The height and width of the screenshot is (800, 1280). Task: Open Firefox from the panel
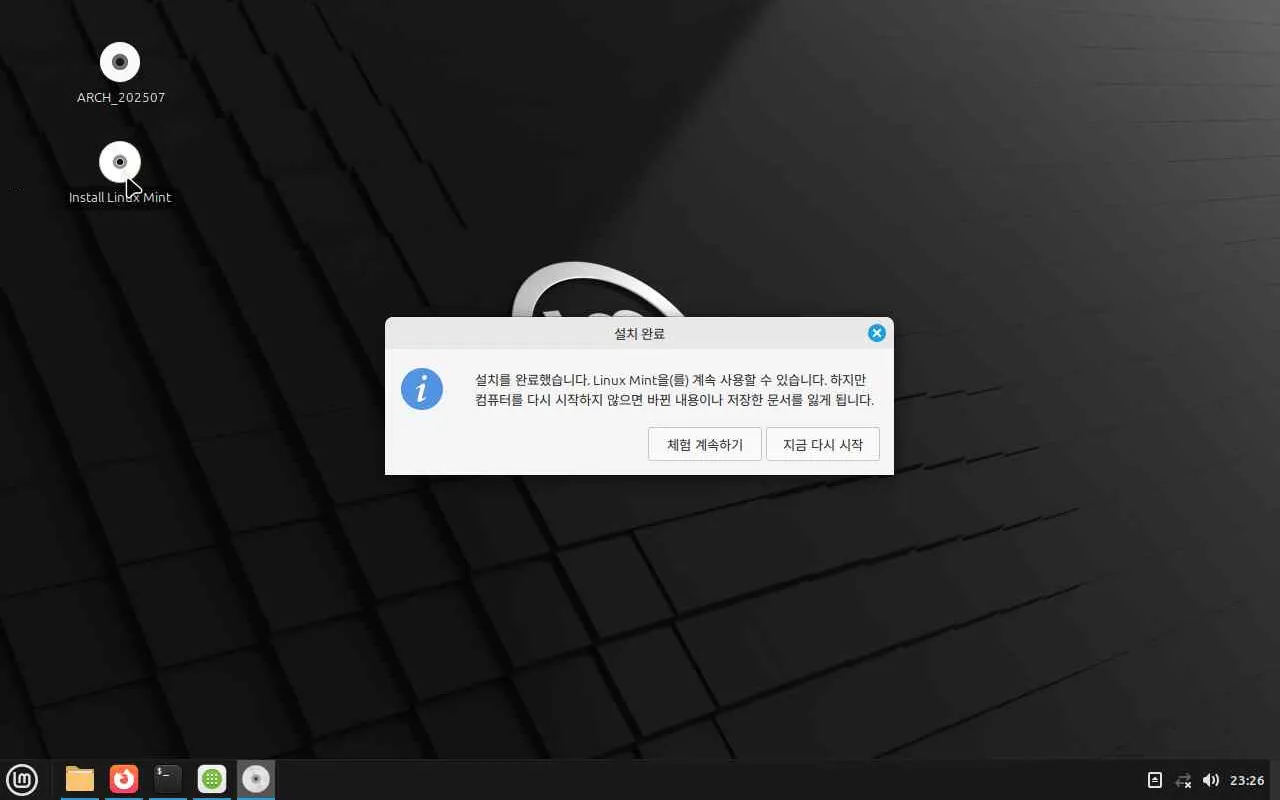click(x=124, y=780)
